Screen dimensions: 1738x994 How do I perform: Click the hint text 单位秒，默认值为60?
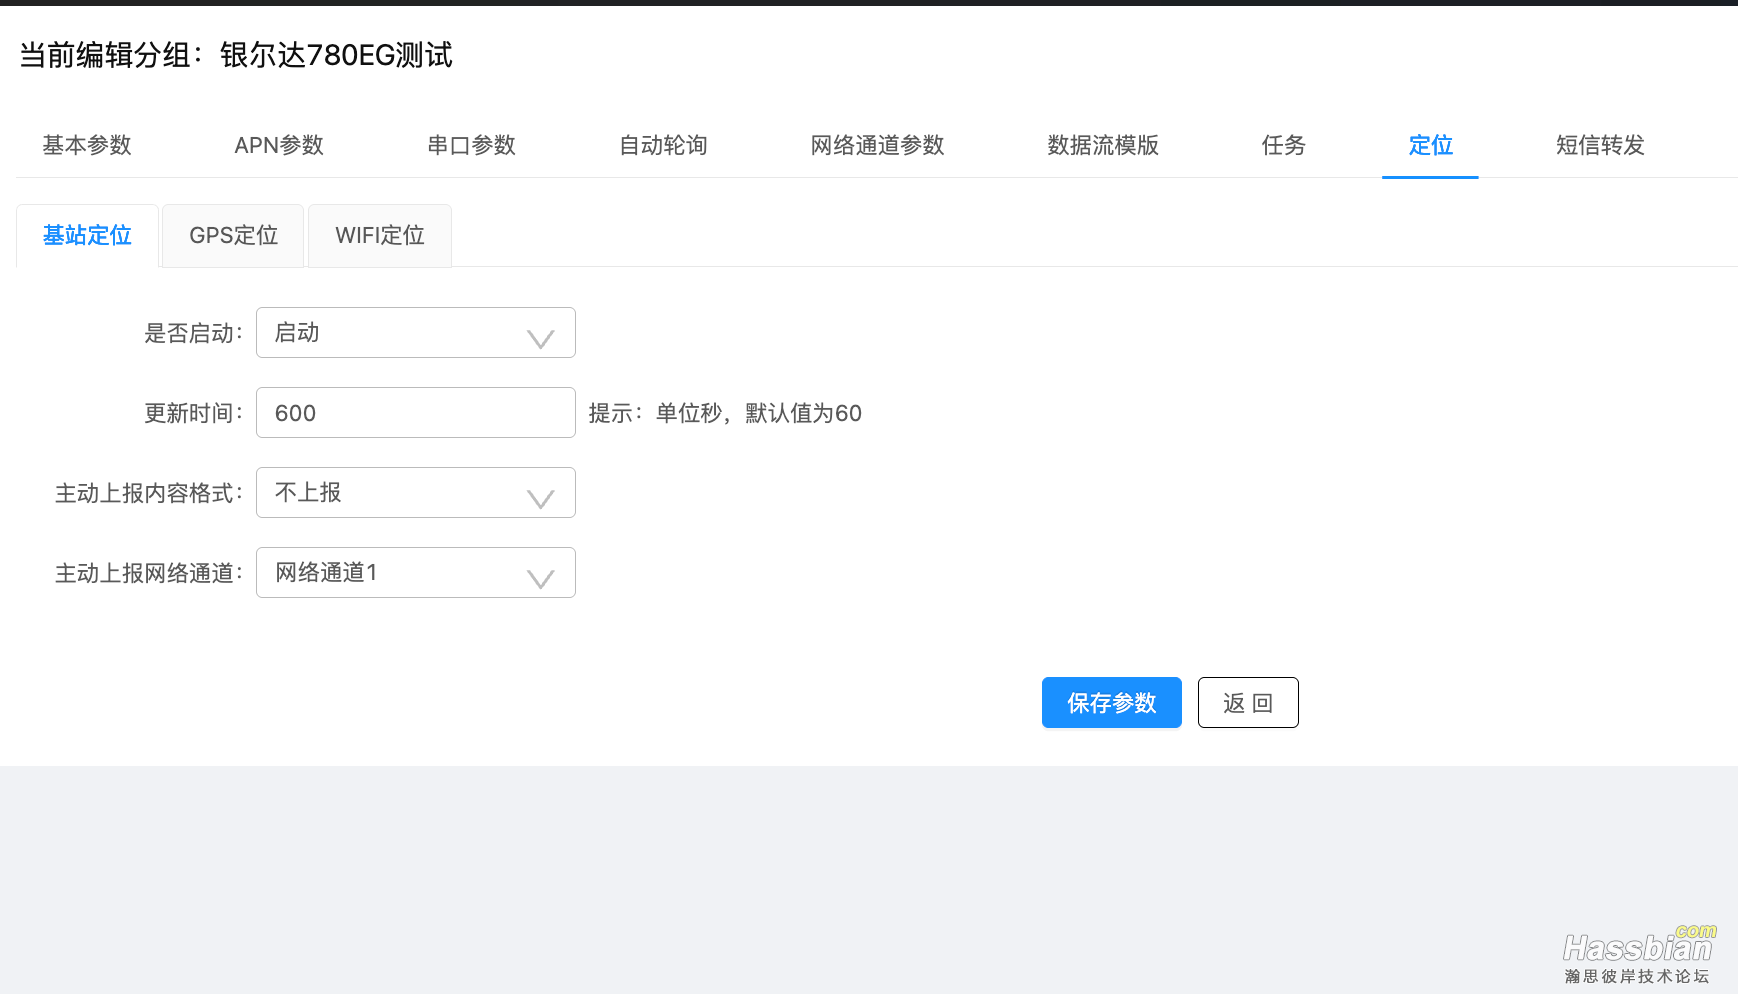(758, 413)
